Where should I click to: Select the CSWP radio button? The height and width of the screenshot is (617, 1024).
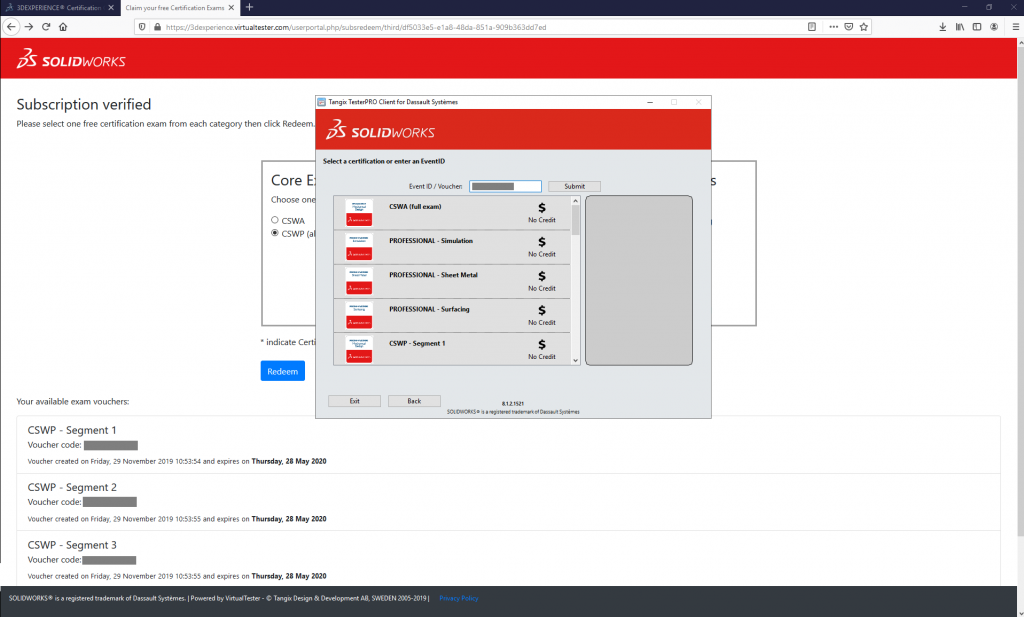point(275,232)
